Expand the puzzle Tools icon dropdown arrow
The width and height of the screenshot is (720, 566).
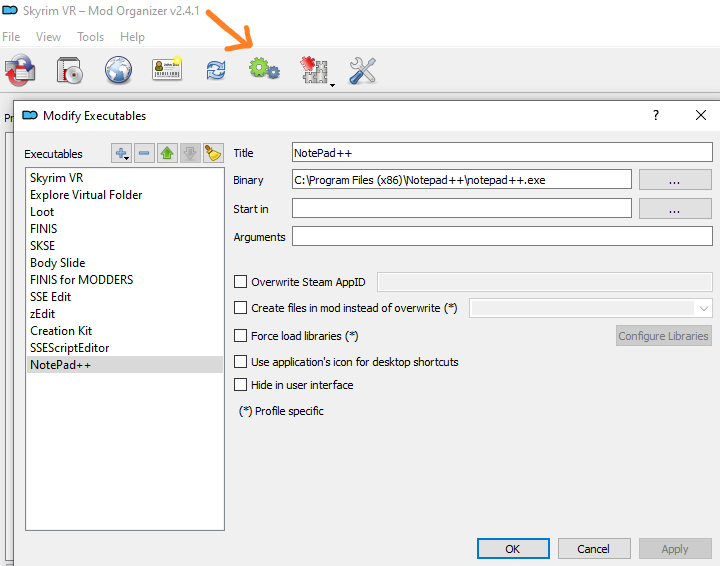[332, 85]
